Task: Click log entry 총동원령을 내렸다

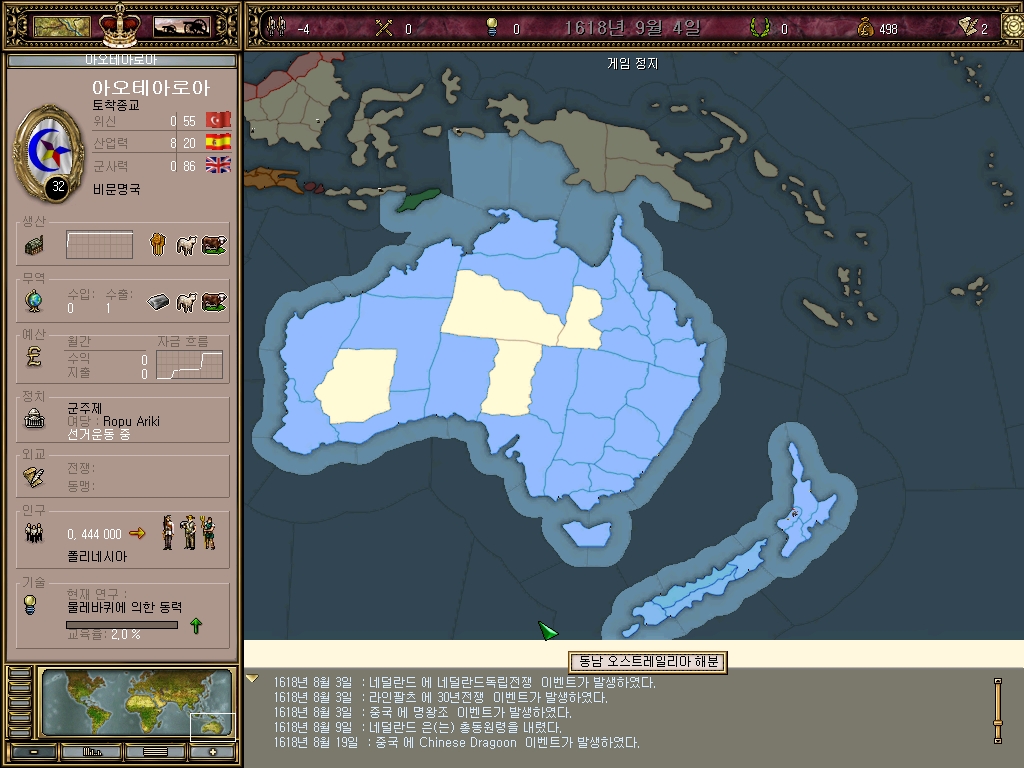Action: click(417, 728)
